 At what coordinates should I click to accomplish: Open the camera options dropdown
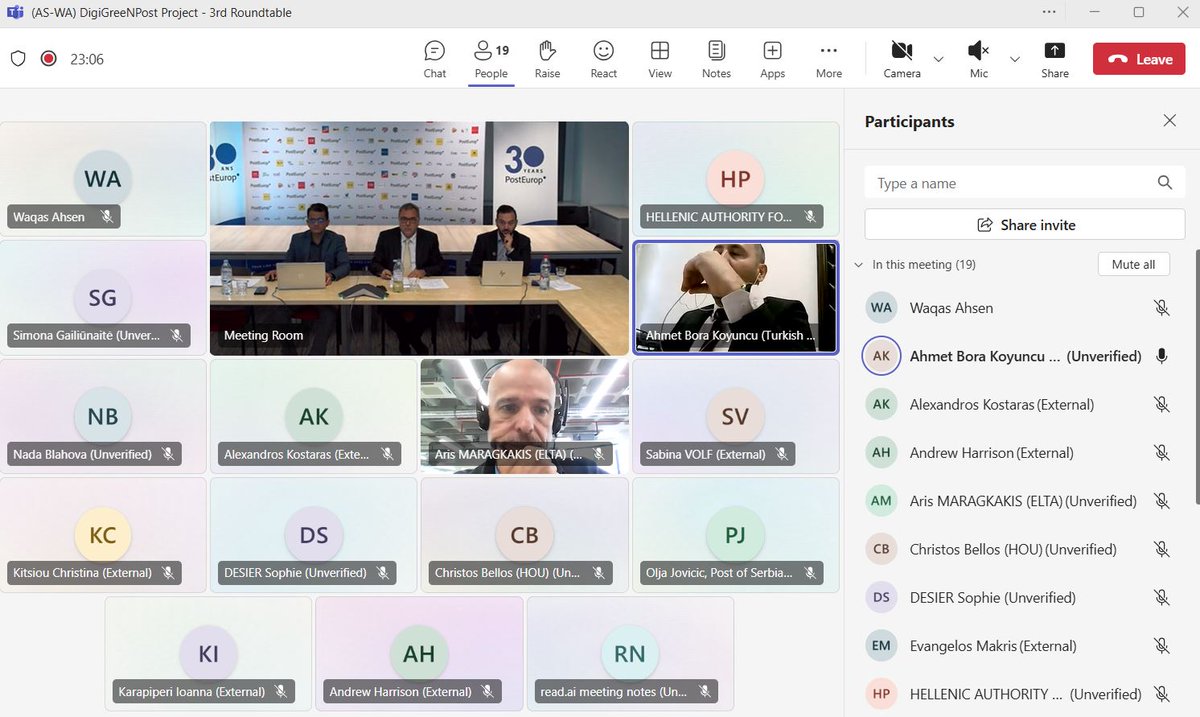pos(938,60)
